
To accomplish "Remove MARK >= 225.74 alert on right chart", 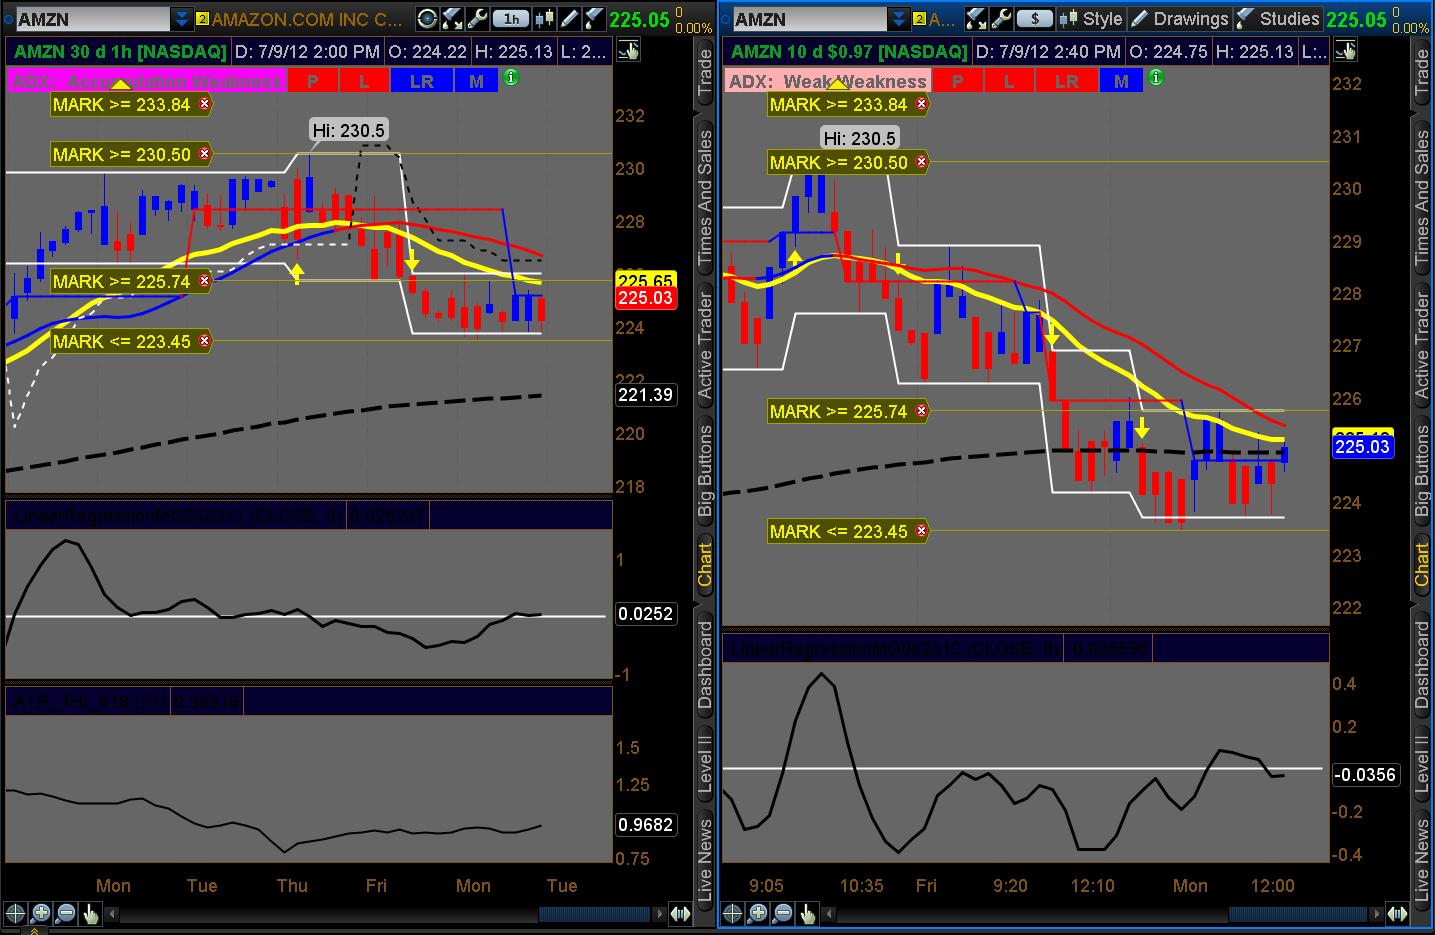I will point(922,410).
